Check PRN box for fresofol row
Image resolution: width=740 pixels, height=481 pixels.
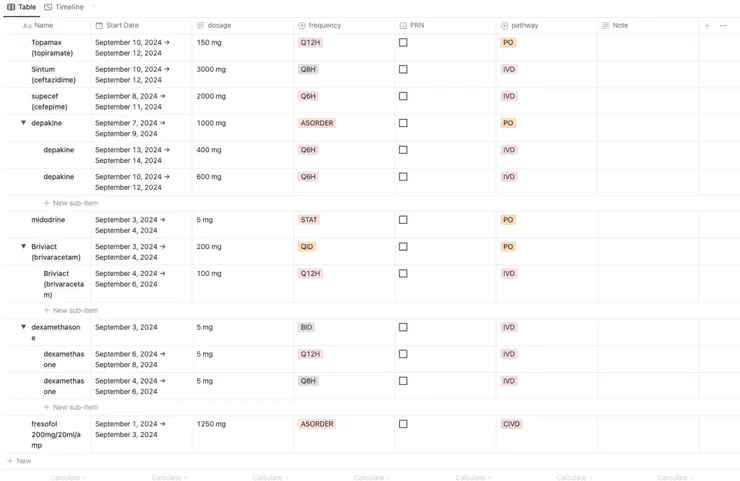[x=403, y=424]
